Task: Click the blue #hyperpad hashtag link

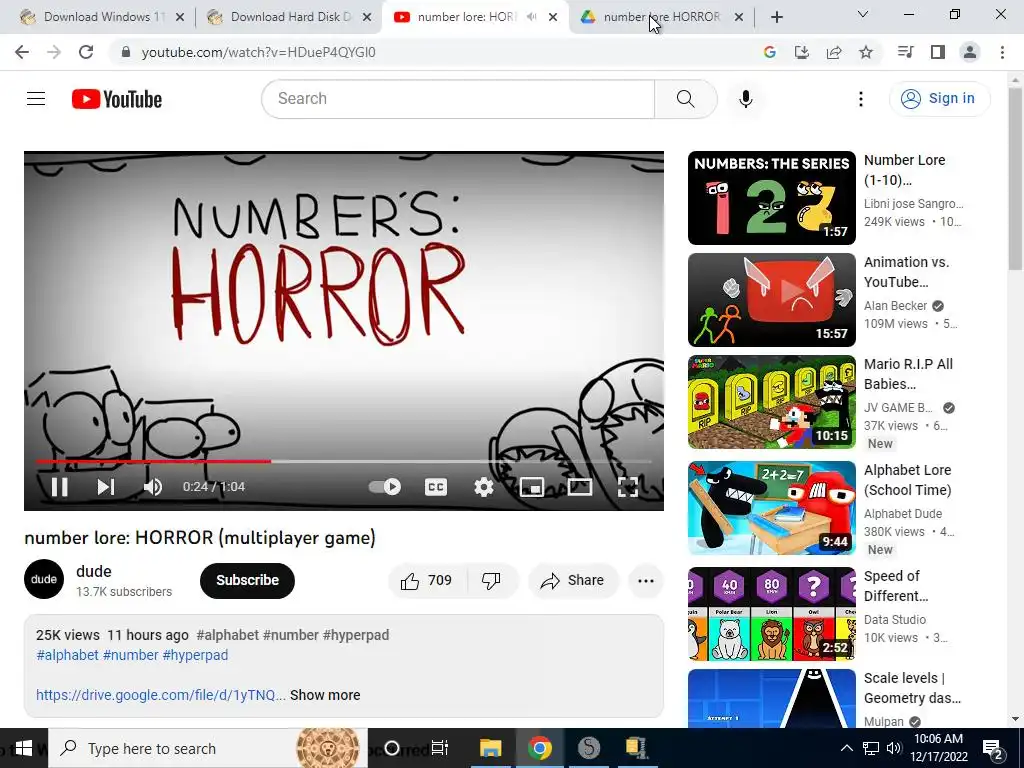Action: click(195, 655)
